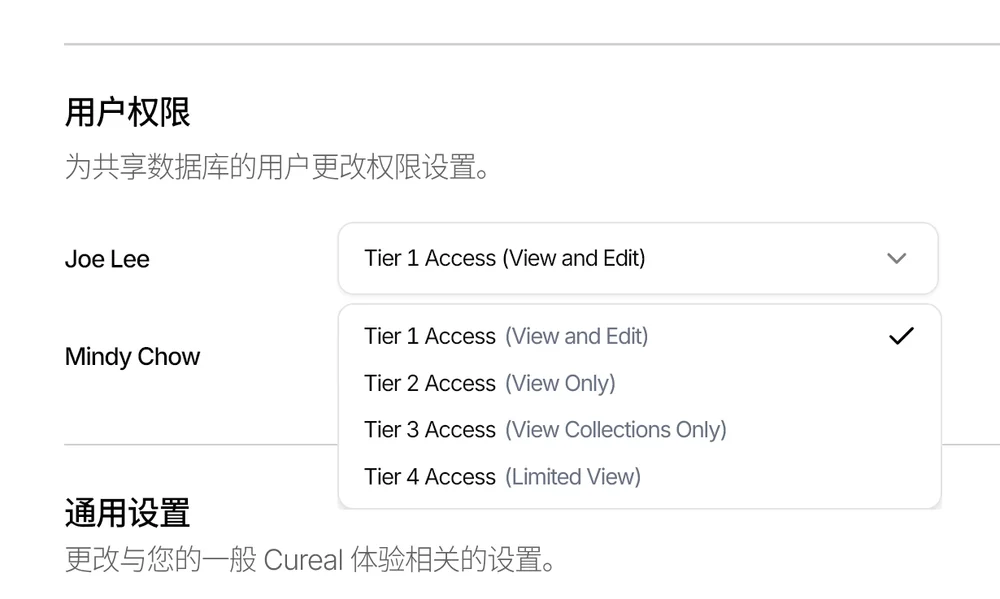Select the currently checked Tier 1 Access option
This screenshot has height=599, width=1000.
pyautogui.click(x=506, y=336)
